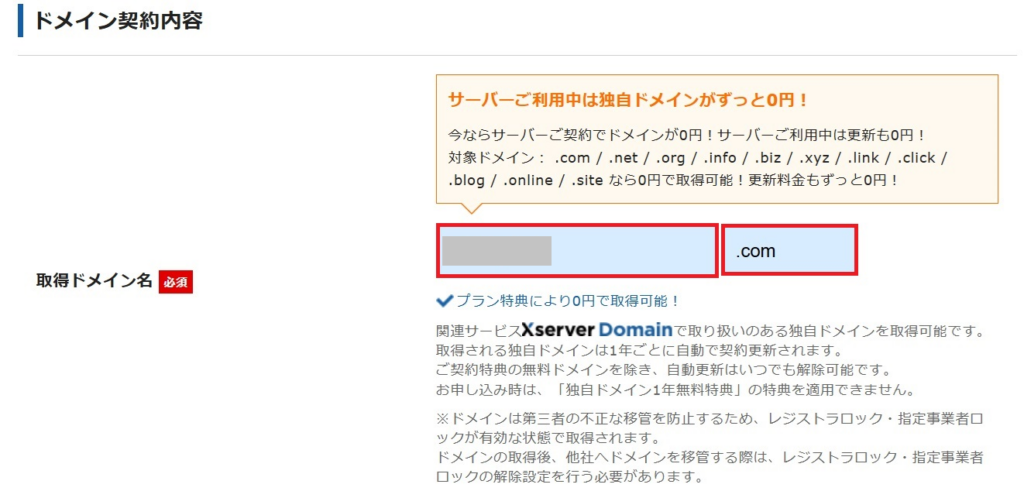Click the 取得ドメイン名 field label
The height and width of the screenshot is (498, 1024).
pyautogui.click(x=94, y=281)
